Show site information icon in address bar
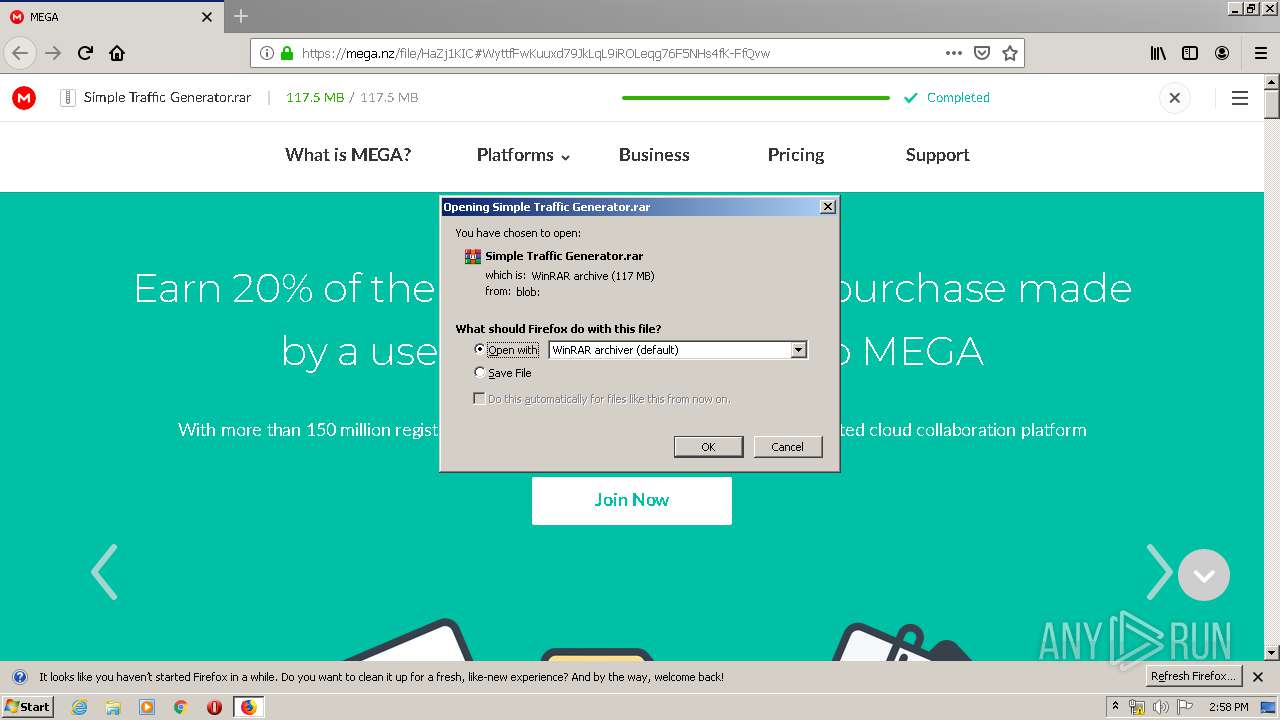 [x=267, y=53]
